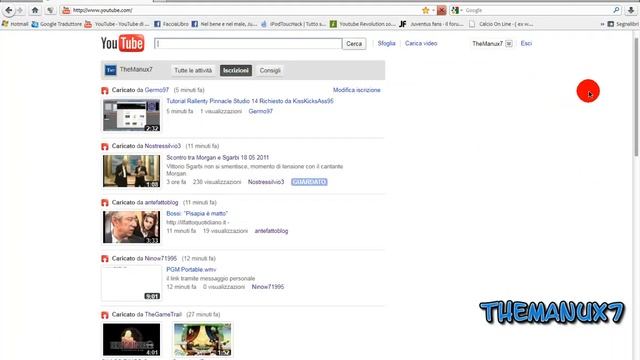This screenshot has width=640, height=360.
Task: Open Bossi: "Pisapia è matto" video
Action: coord(197,213)
